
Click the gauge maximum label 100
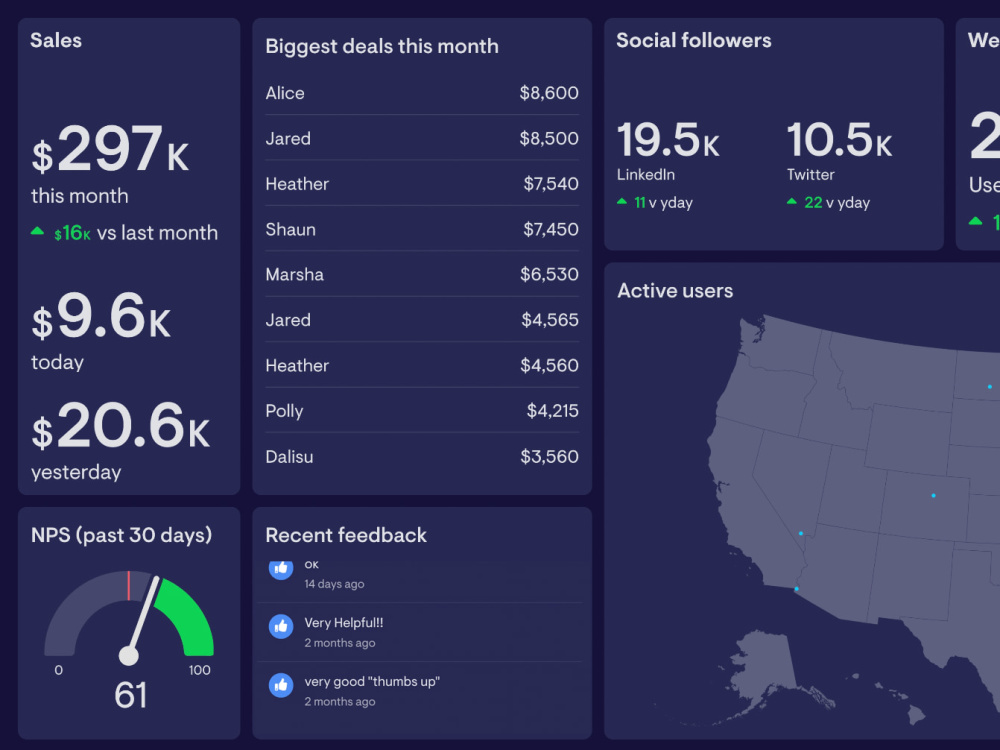pyautogui.click(x=199, y=670)
